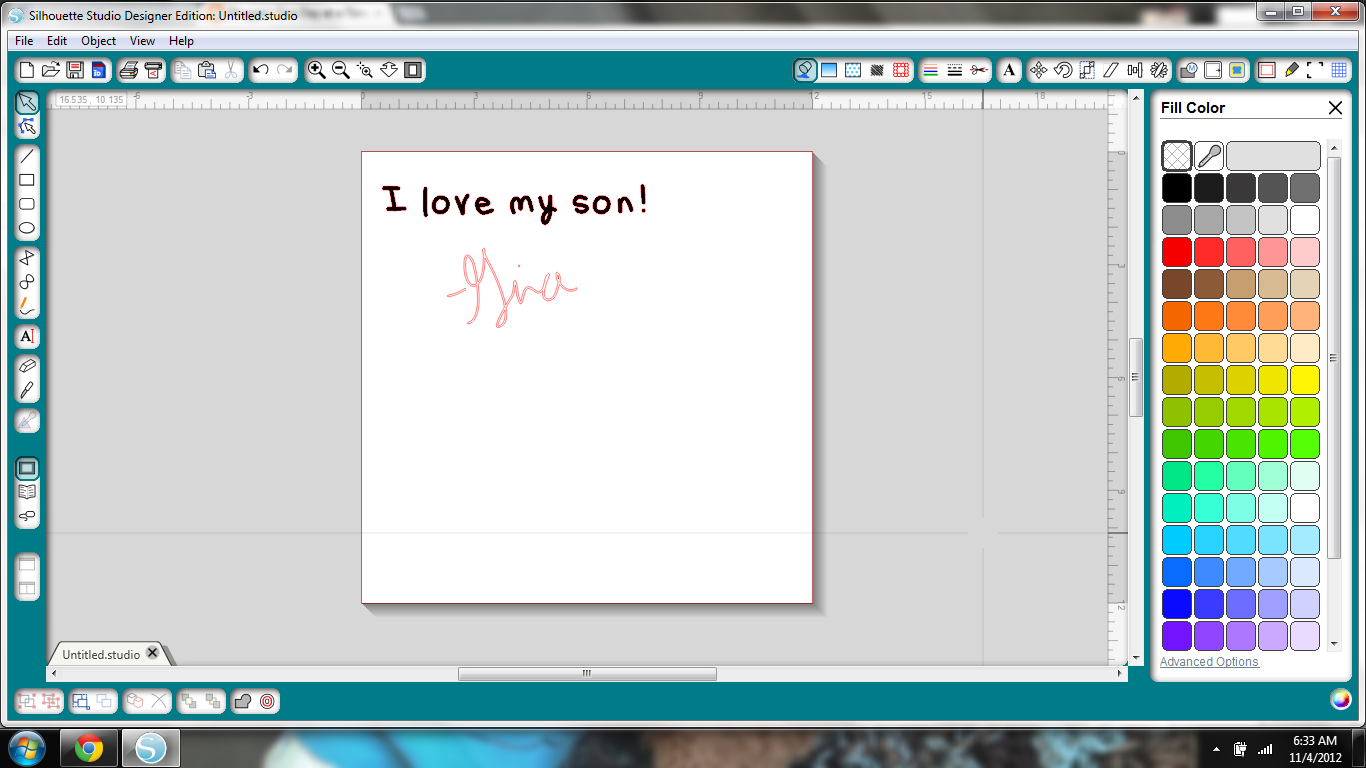Click the Advanced Options link

[x=1209, y=662]
